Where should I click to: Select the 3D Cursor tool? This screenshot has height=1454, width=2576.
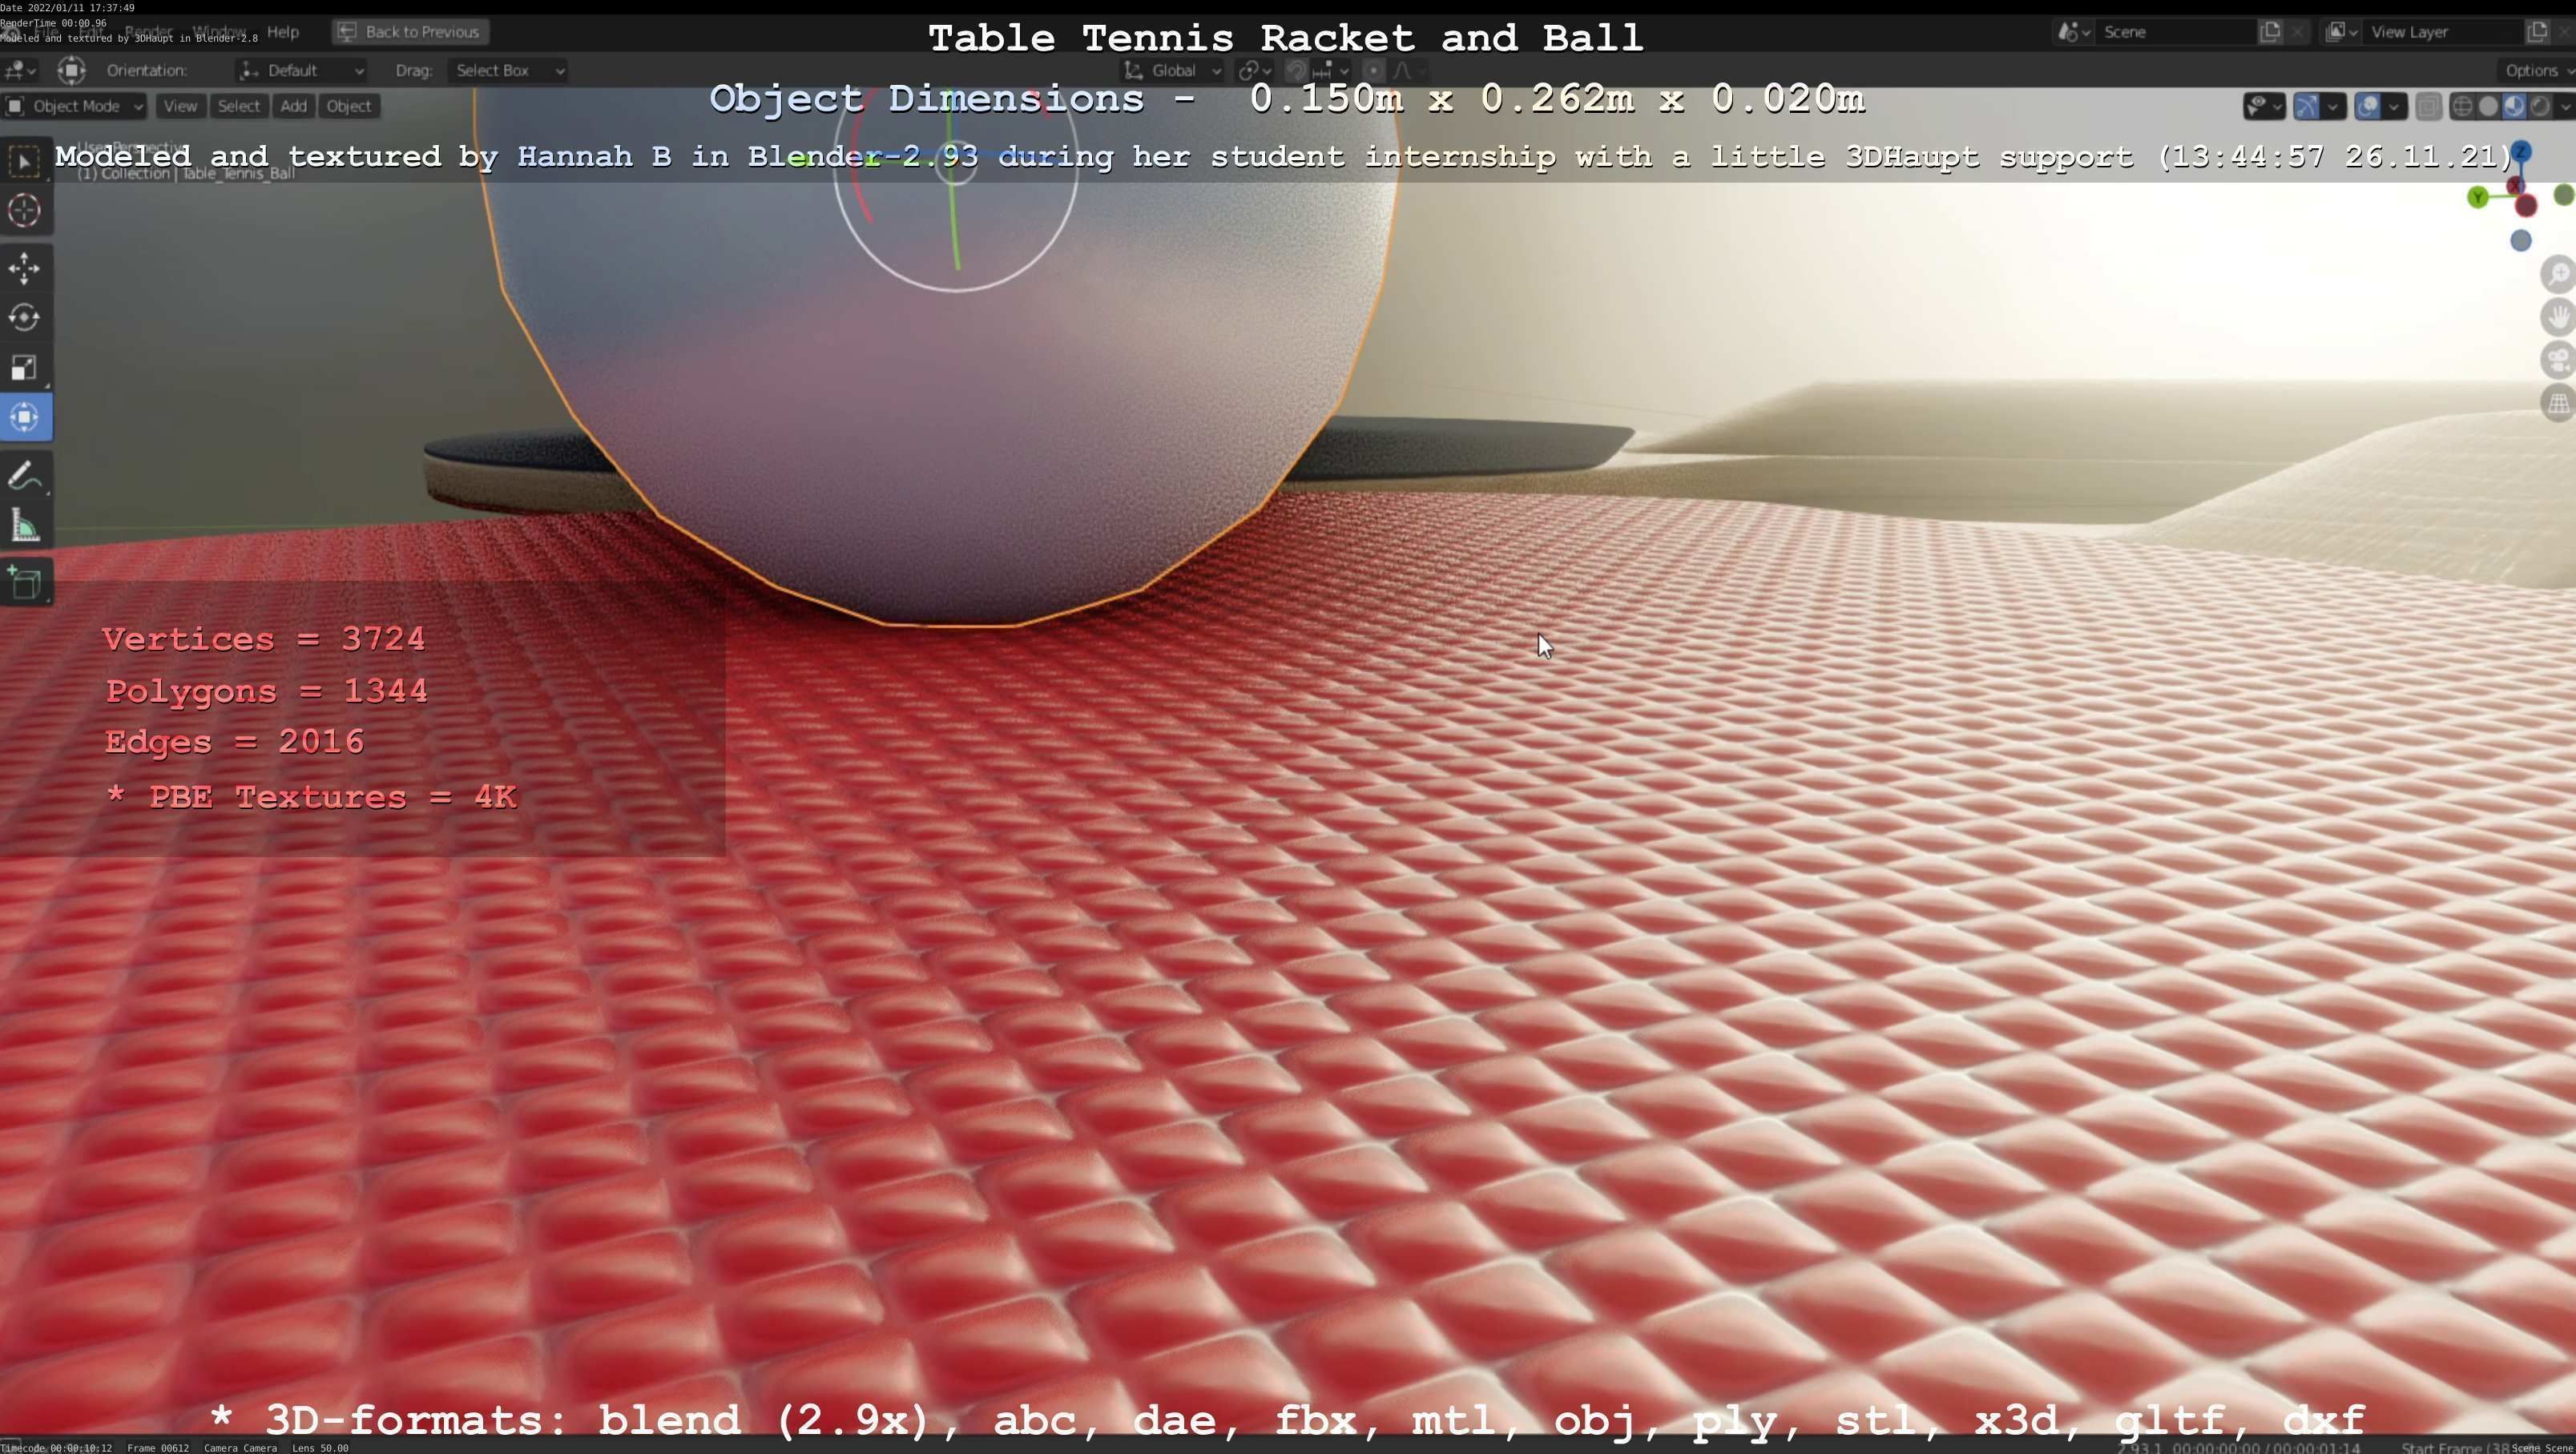pos(25,211)
